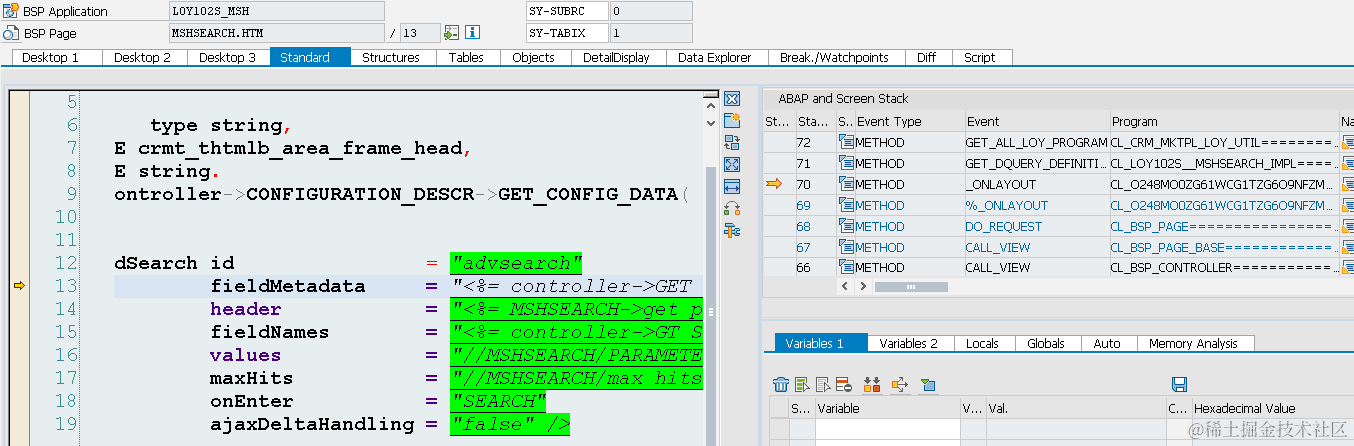Click the navigation icon at right of row 71
Image resolution: width=1354 pixels, height=446 pixels.
(x=1347, y=163)
